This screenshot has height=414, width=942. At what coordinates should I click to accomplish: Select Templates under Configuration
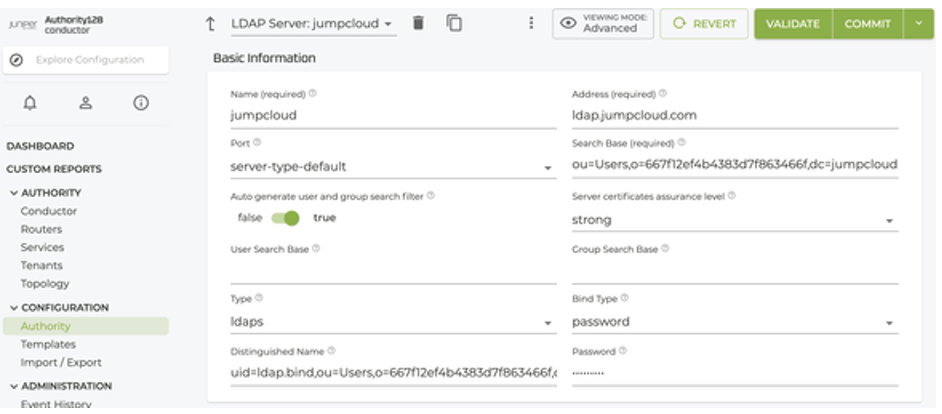click(x=48, y=344)
